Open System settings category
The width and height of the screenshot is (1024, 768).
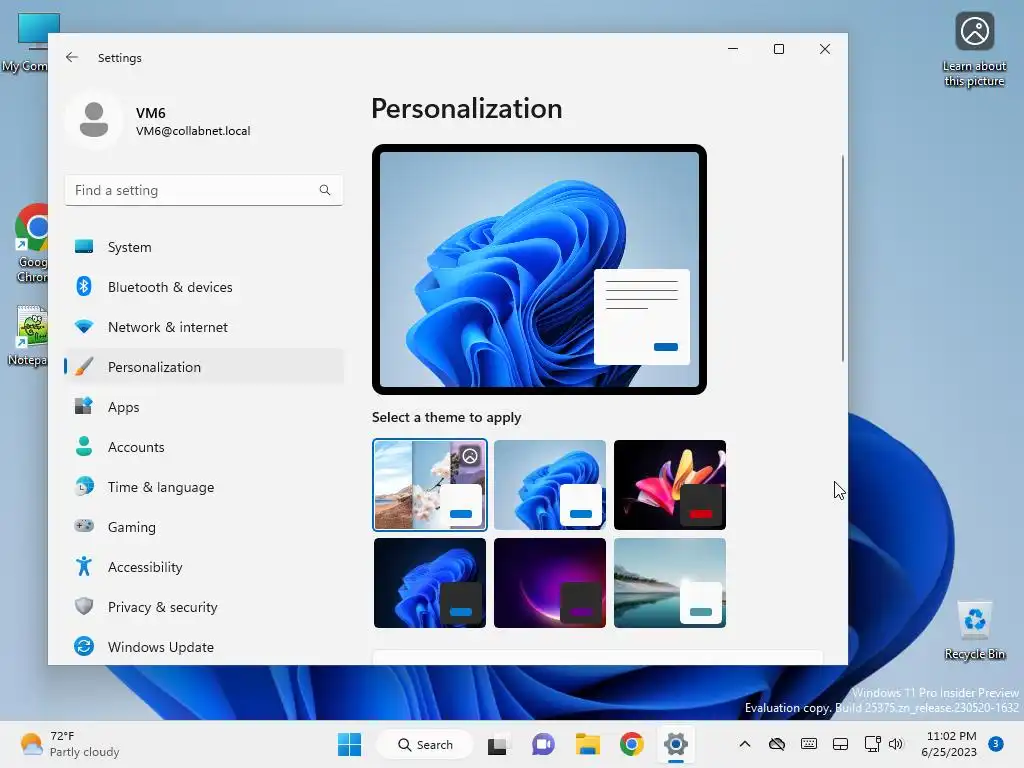coord(204,247)
